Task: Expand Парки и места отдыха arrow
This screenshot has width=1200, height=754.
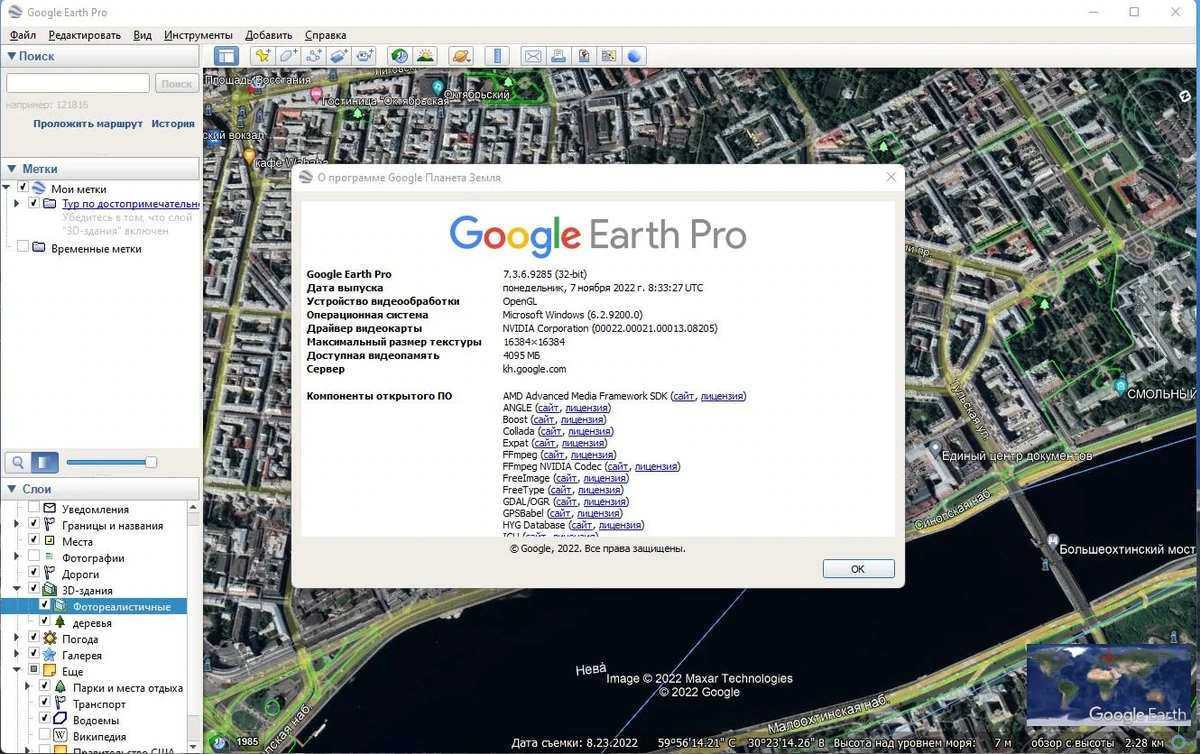Action: coord(27,688)
